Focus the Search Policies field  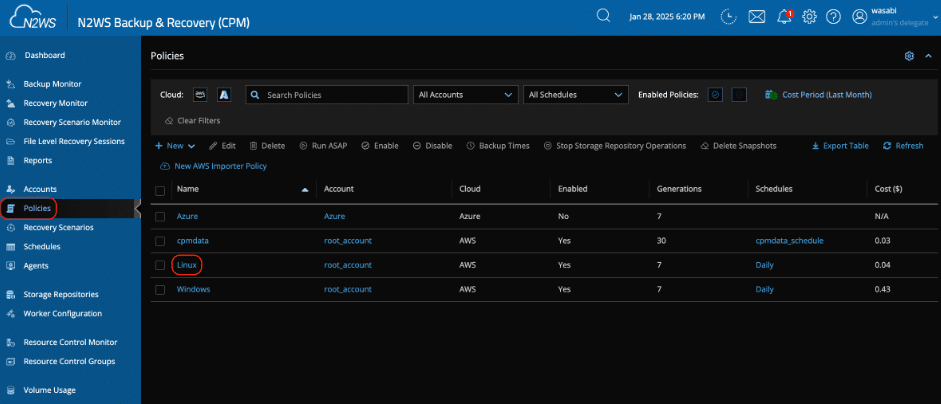point(327,95)
